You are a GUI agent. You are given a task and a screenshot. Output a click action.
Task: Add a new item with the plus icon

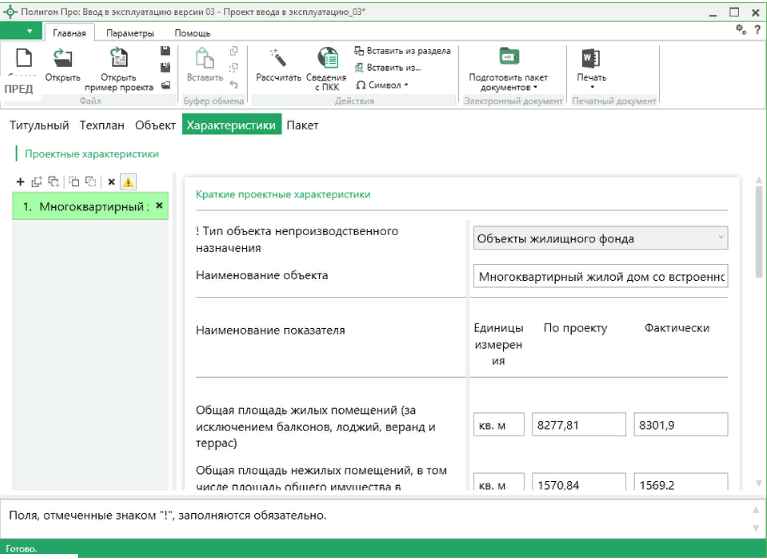20,182
